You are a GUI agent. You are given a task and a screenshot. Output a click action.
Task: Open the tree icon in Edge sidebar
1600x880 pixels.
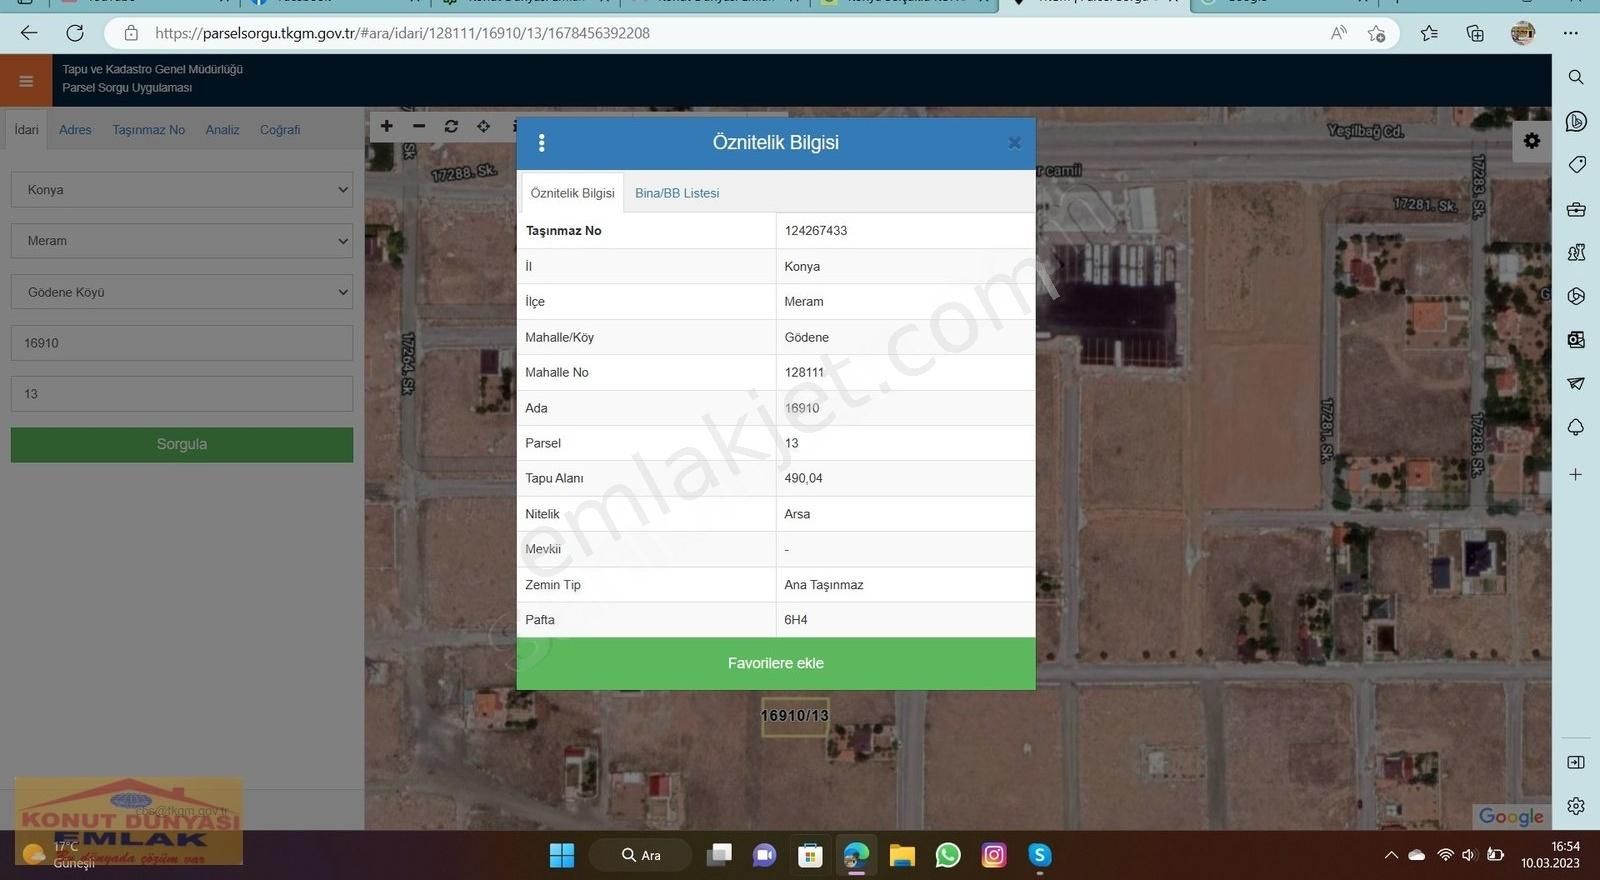pyautogui.click(x=1576, y=427)
